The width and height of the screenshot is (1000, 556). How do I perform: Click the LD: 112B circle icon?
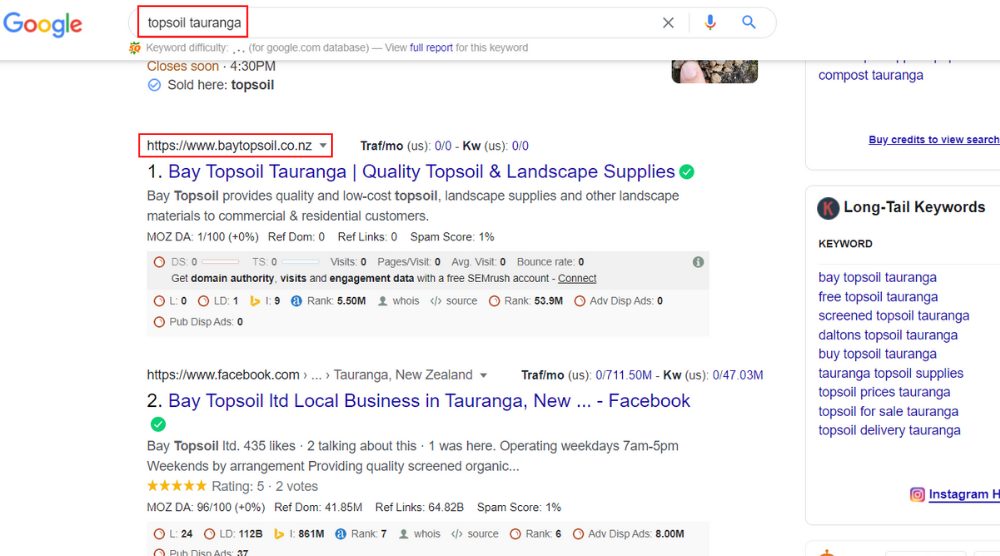[x=209, y=534]
